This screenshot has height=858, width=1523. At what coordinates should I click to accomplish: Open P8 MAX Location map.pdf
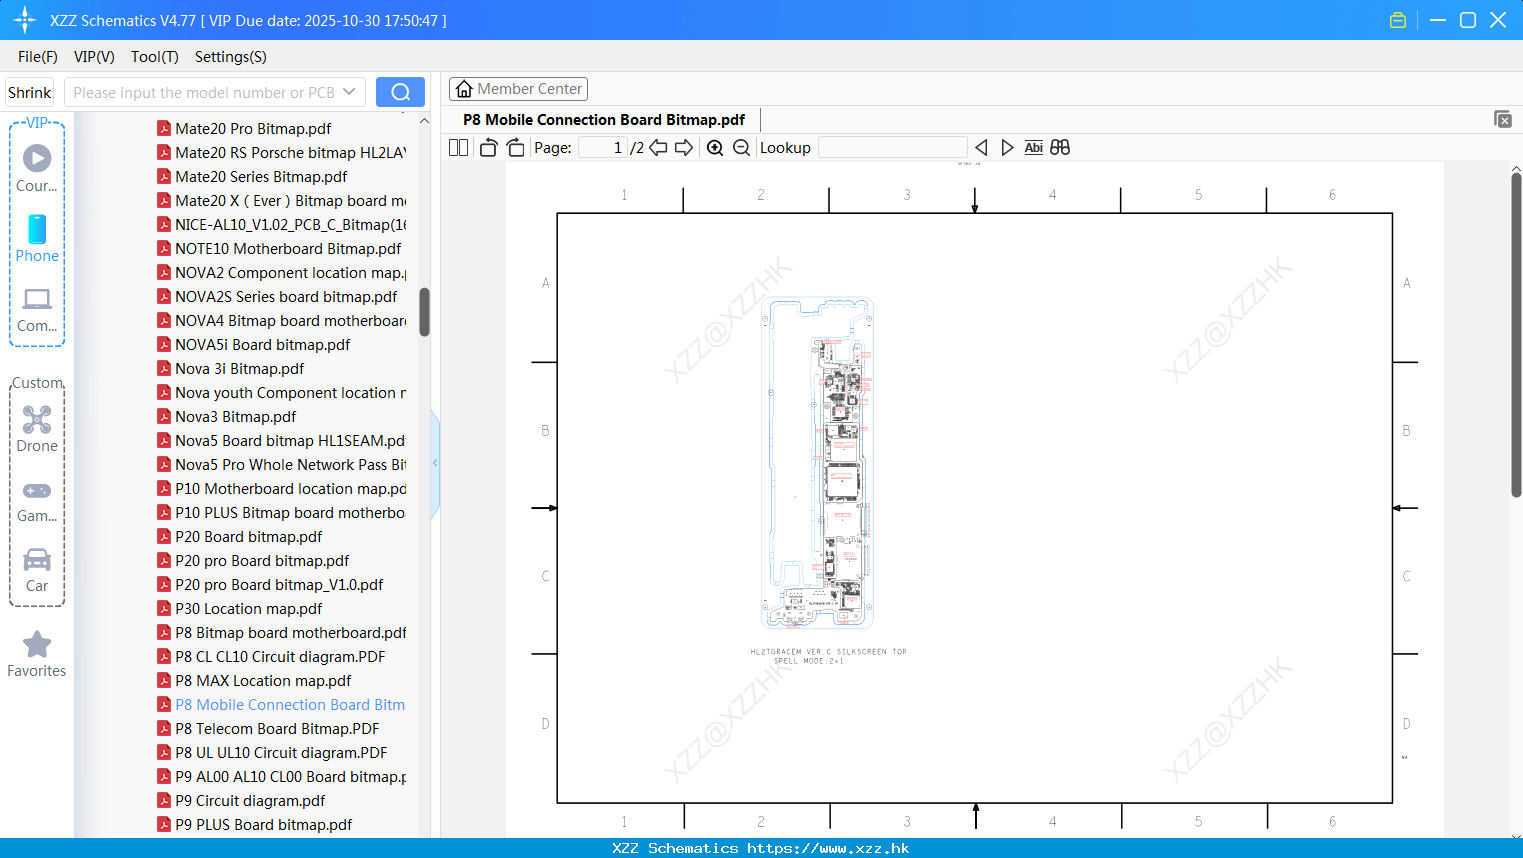click(254, 680)
